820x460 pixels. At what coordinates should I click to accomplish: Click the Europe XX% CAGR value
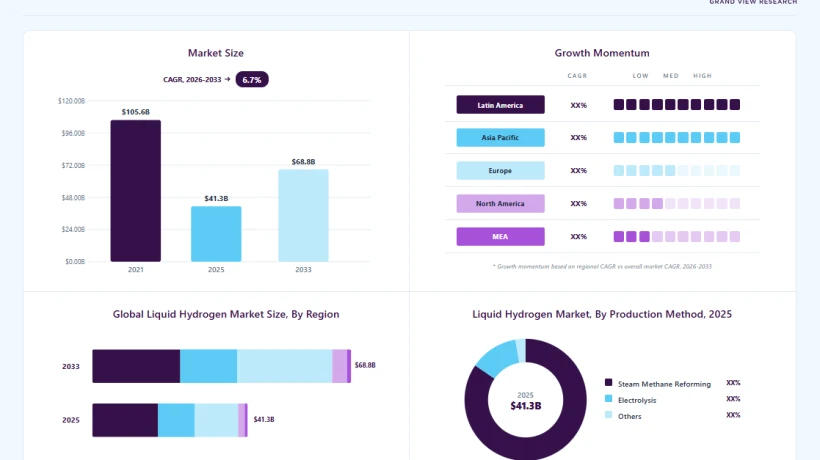point(578,170)
